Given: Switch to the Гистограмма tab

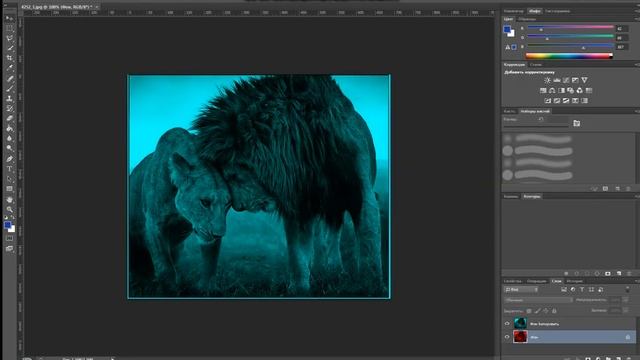Looking at the screenshot, I should pos(558,11).
